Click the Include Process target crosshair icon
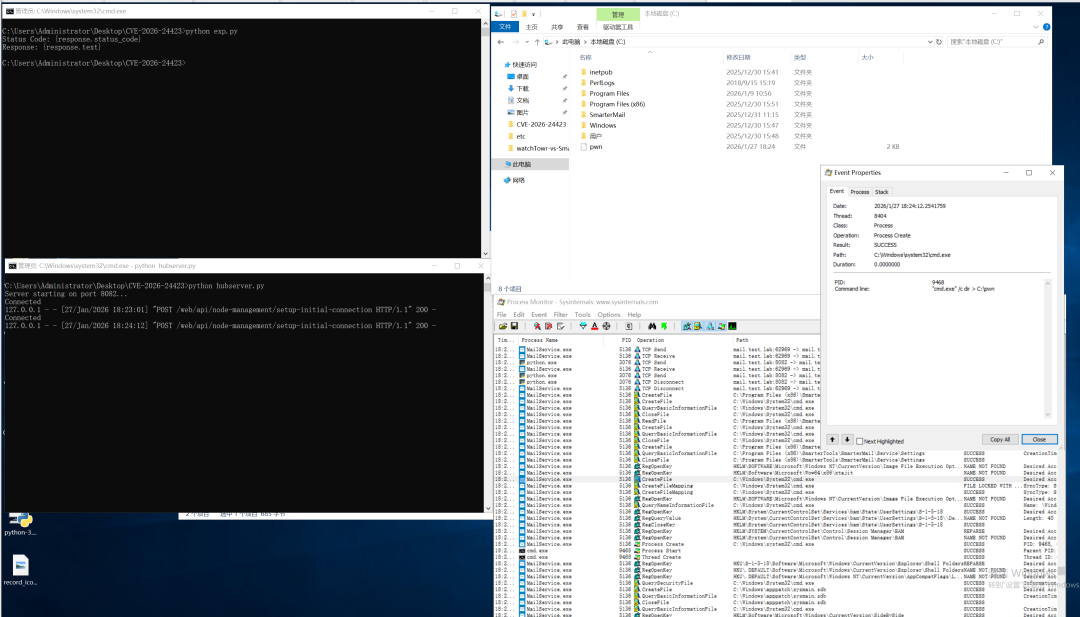1080x617 pixels. click(606, 326)
